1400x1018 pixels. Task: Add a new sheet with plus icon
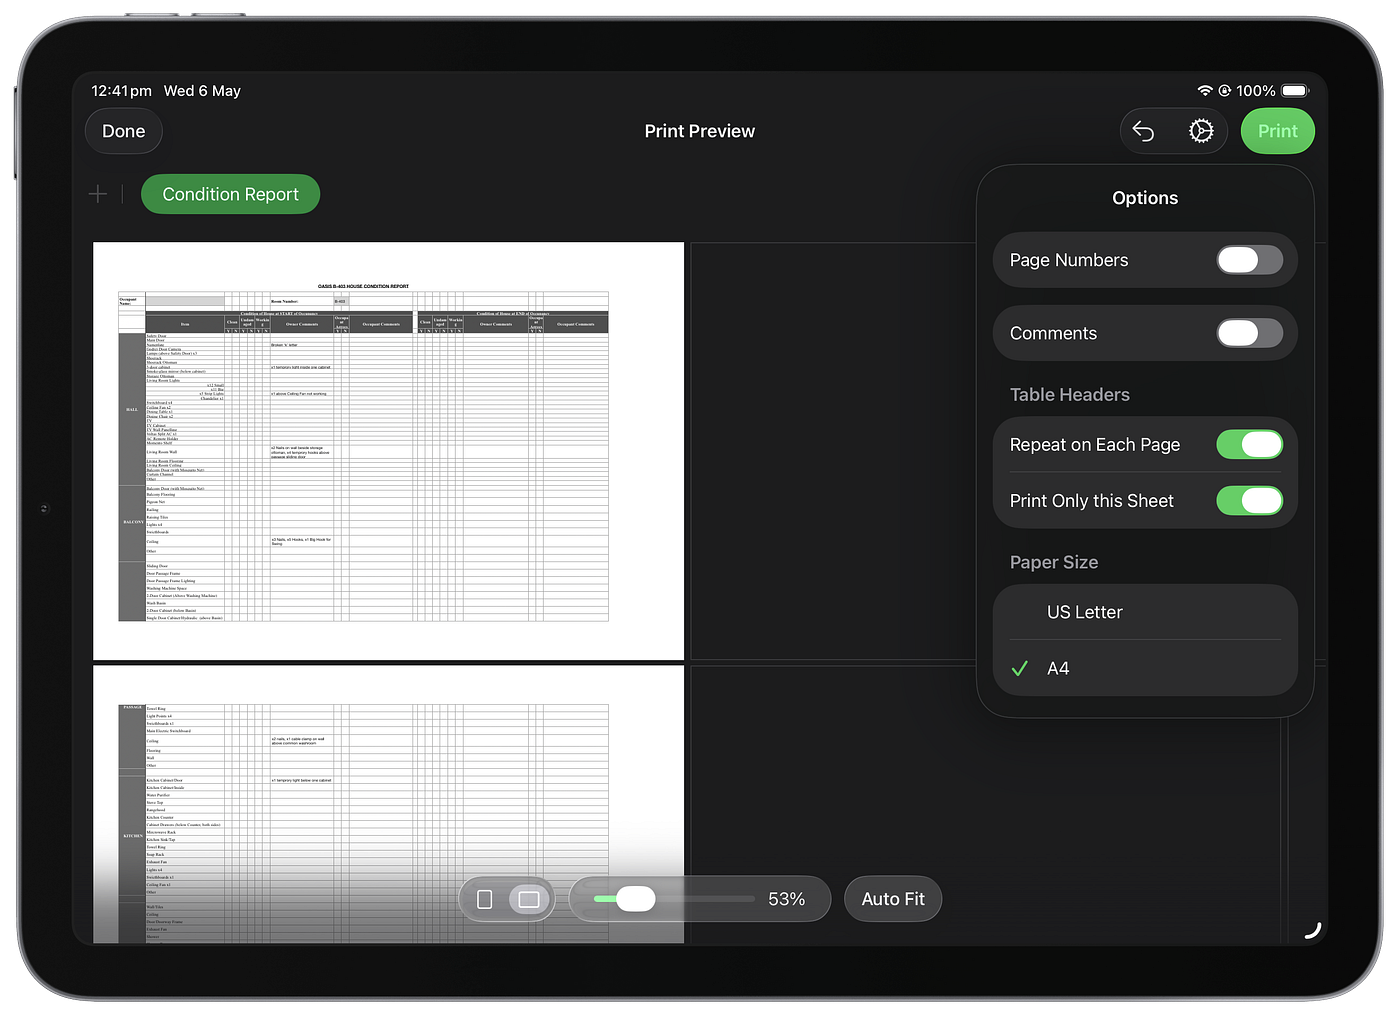point(98,194)
